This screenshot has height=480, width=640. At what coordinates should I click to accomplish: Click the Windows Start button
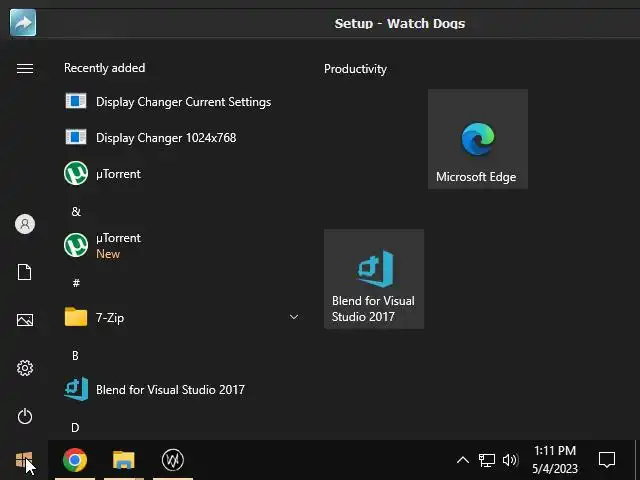[24, 460]
